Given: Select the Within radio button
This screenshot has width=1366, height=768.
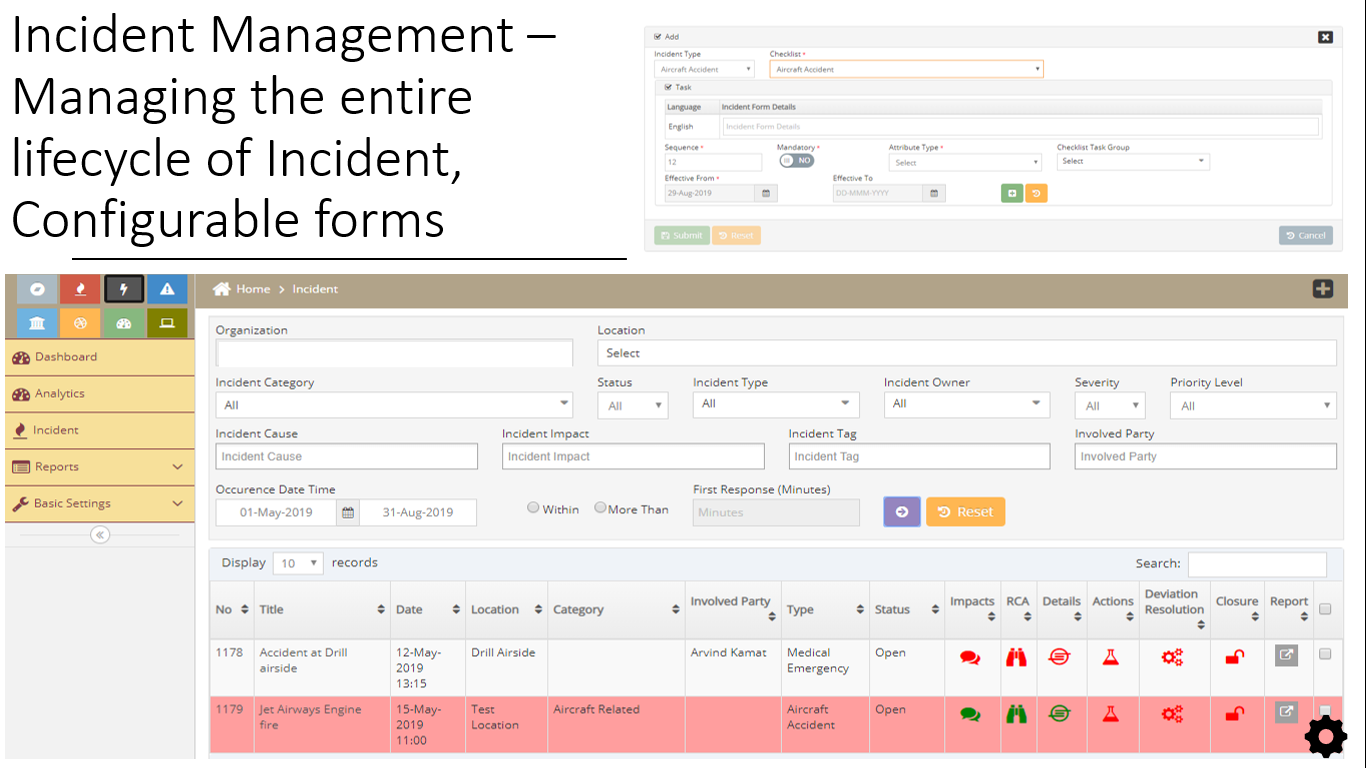Looking at the screenshot, I should (x=533, y=508).
